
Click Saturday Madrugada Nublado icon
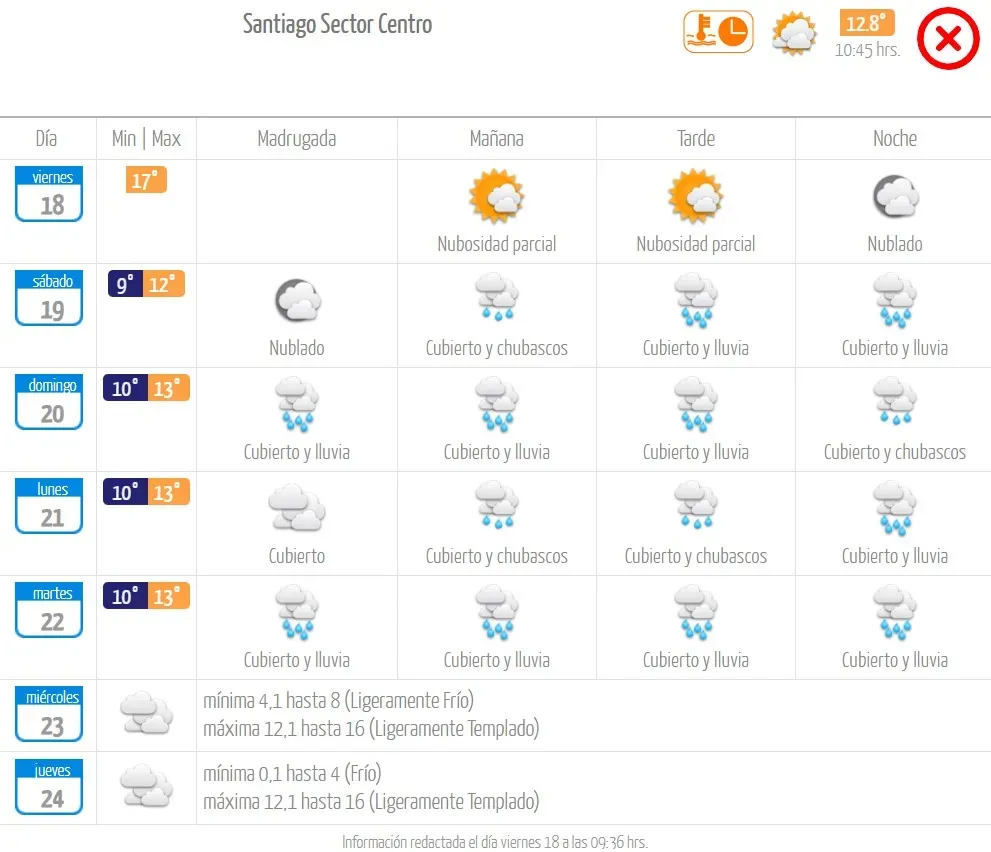click(x=297, y=300)
